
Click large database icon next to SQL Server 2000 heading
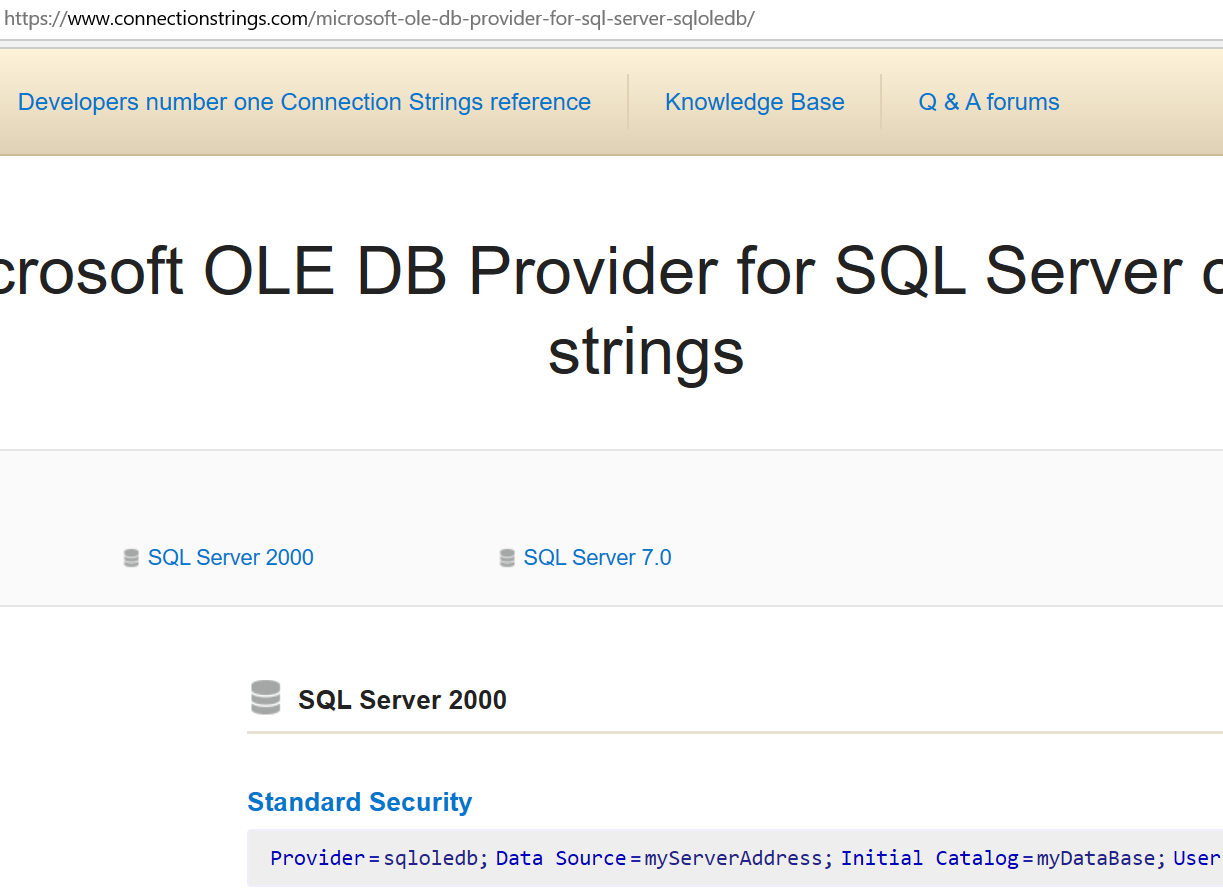coord(265,698)
